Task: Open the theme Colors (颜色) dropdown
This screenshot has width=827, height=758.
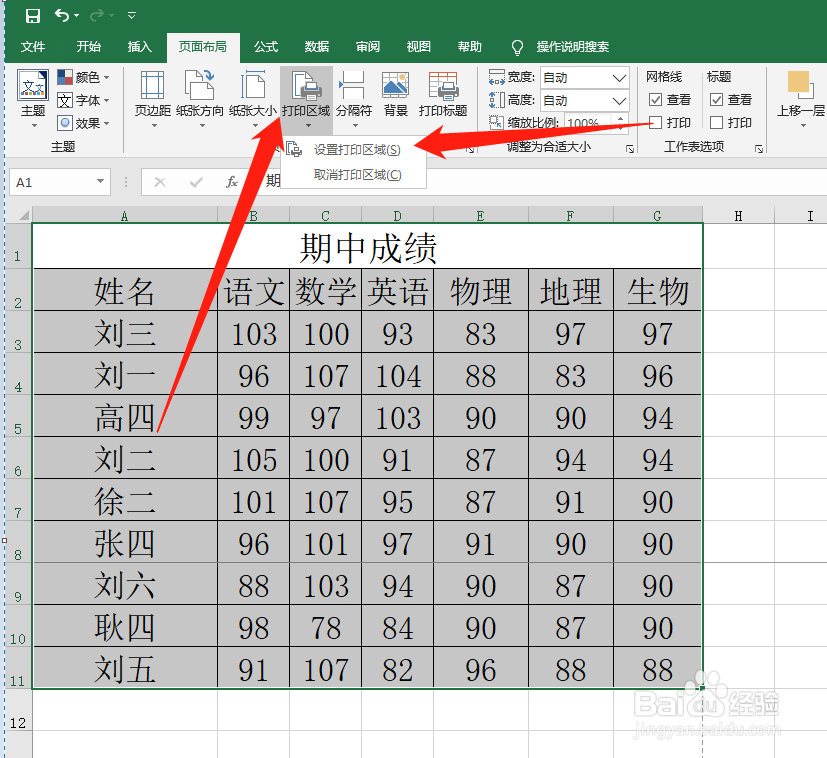Action: (83, 78)
